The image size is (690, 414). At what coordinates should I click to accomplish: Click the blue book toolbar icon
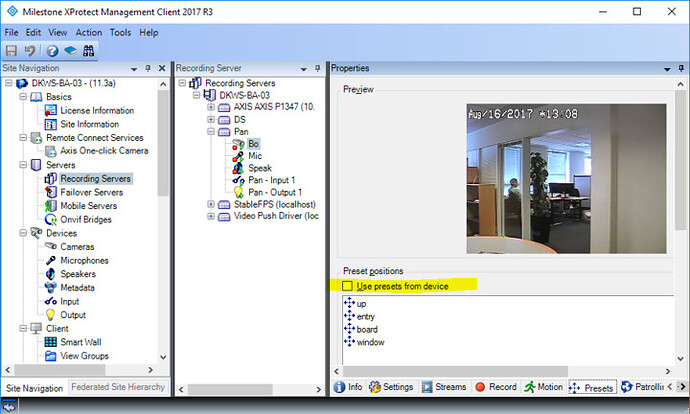[x=70, y=51]
